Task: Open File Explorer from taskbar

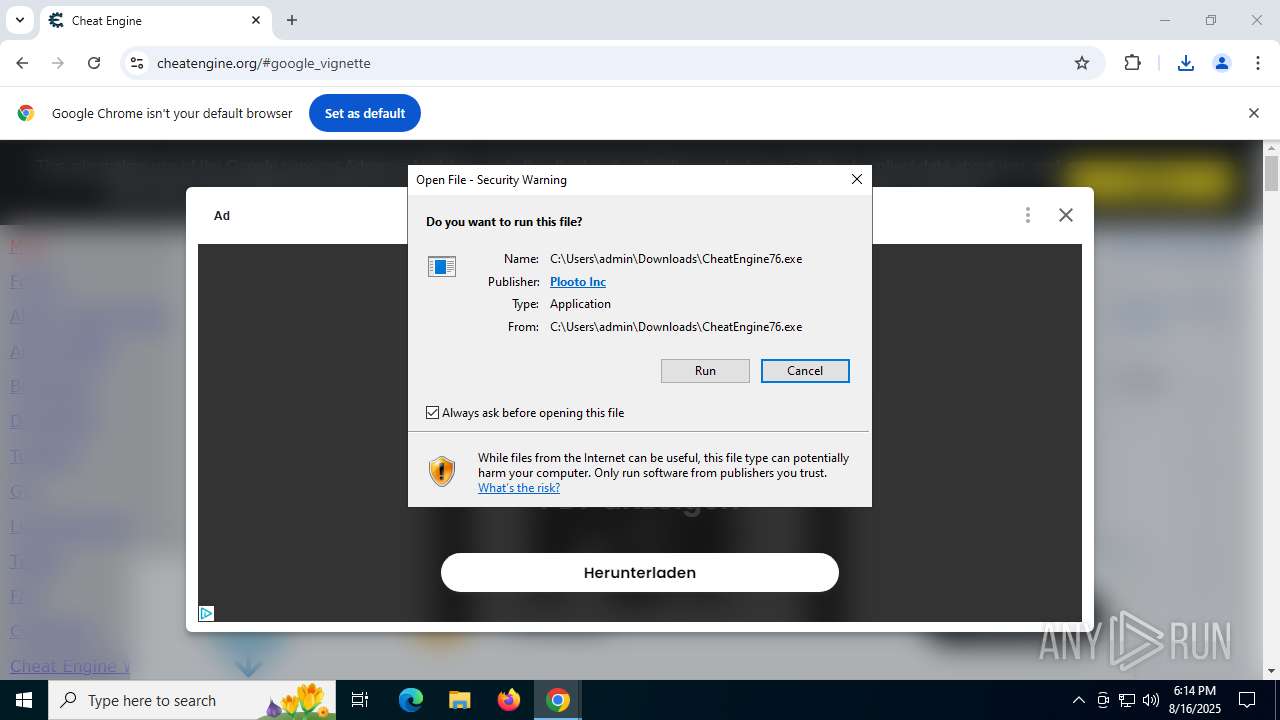Action: [459, 700]
